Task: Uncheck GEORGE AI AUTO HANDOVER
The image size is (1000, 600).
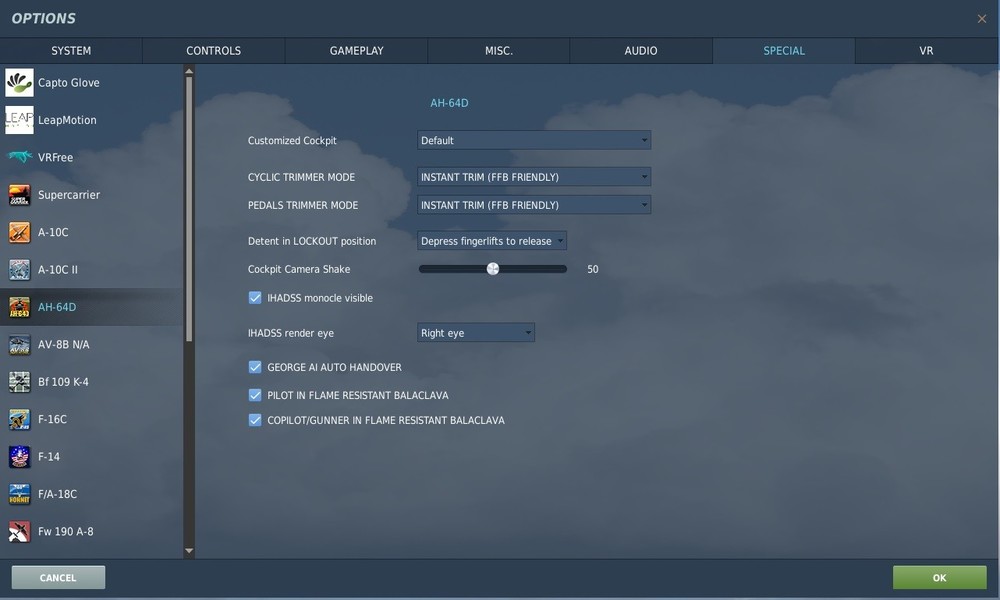Action: [x=255, y=367]
